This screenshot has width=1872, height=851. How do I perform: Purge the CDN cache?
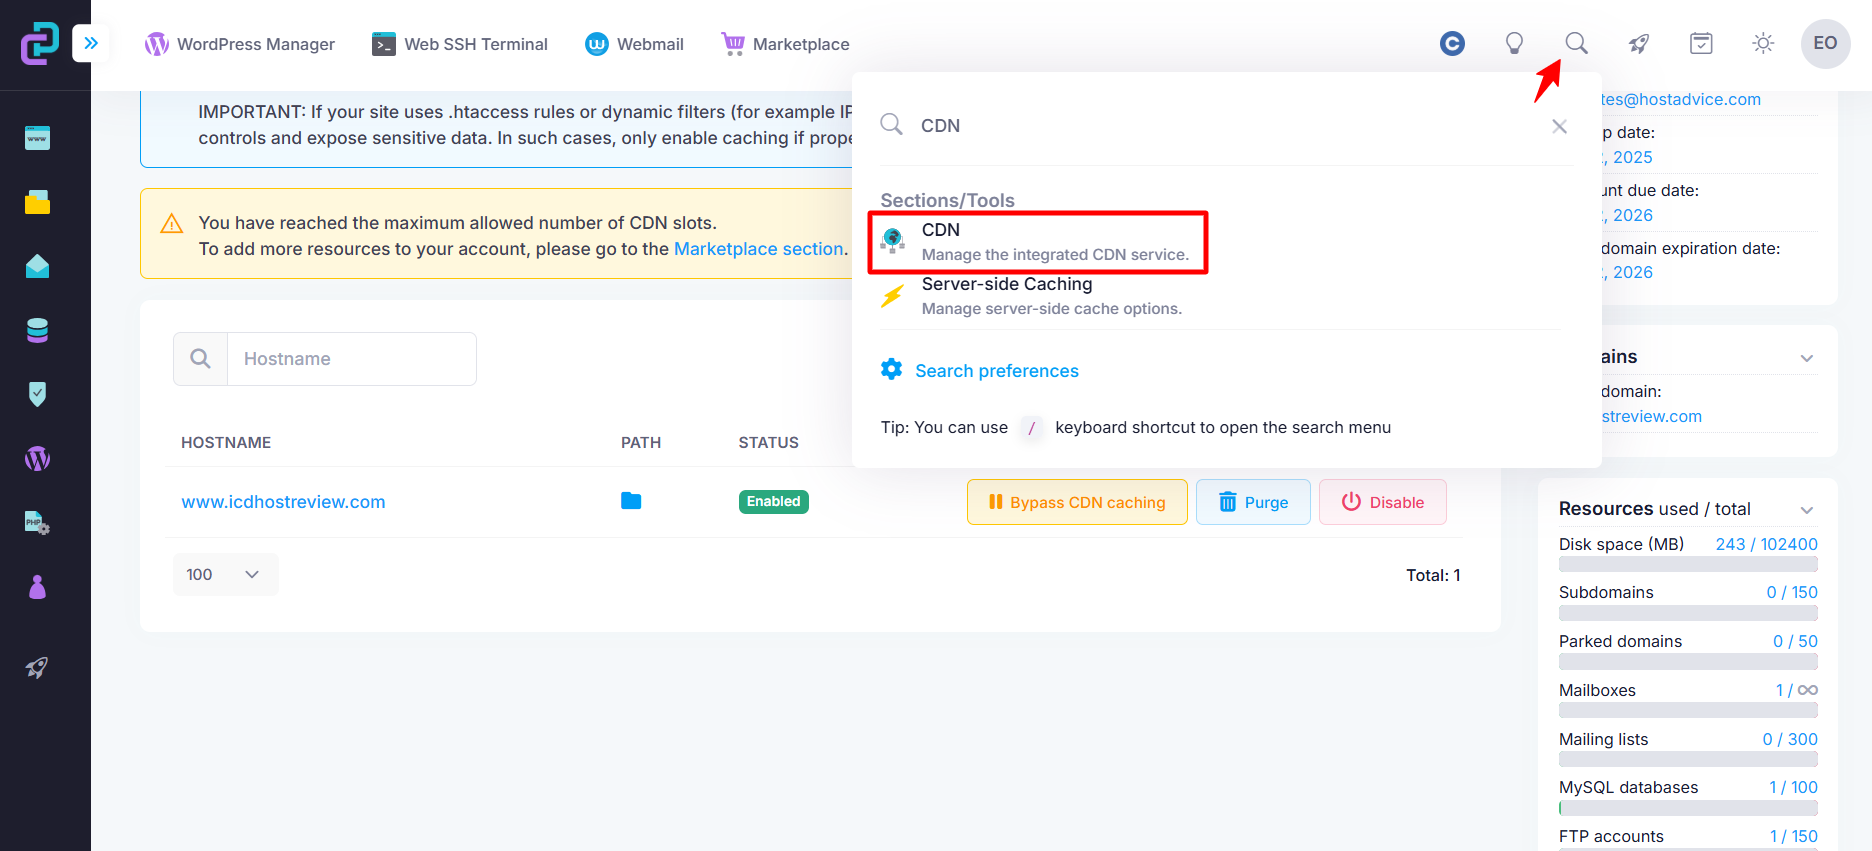point(1253,502)
